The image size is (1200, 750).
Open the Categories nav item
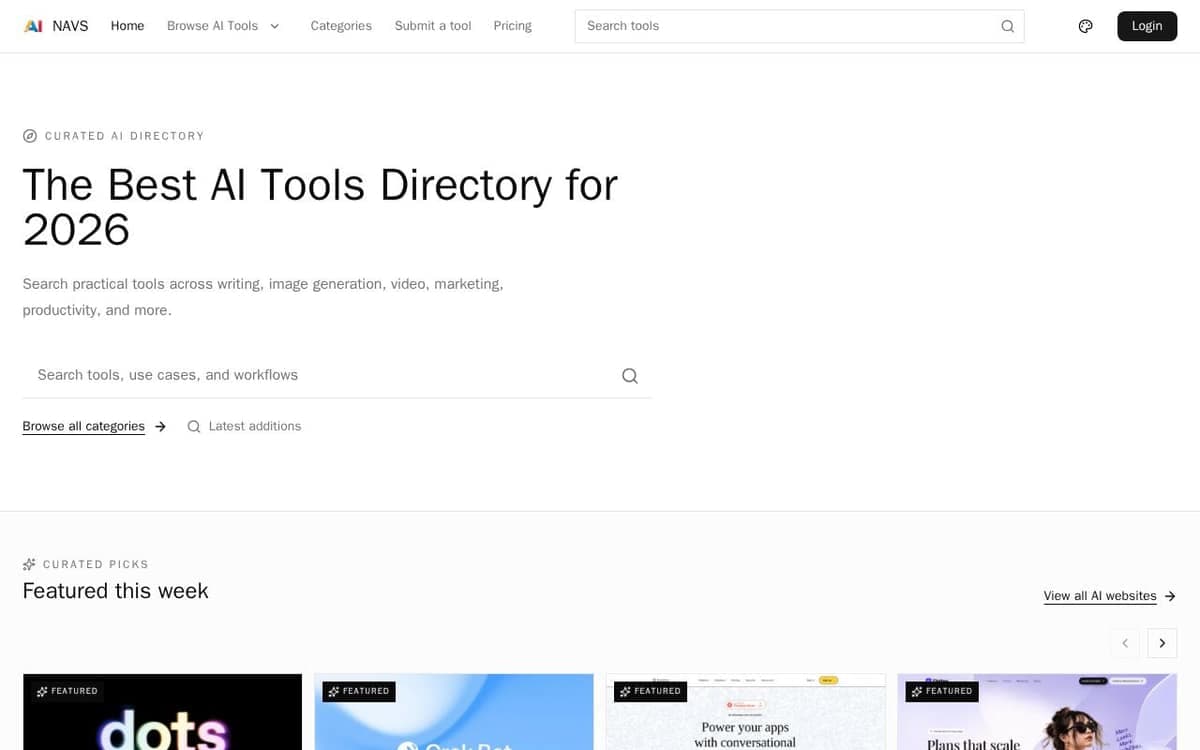pos(341,26)
